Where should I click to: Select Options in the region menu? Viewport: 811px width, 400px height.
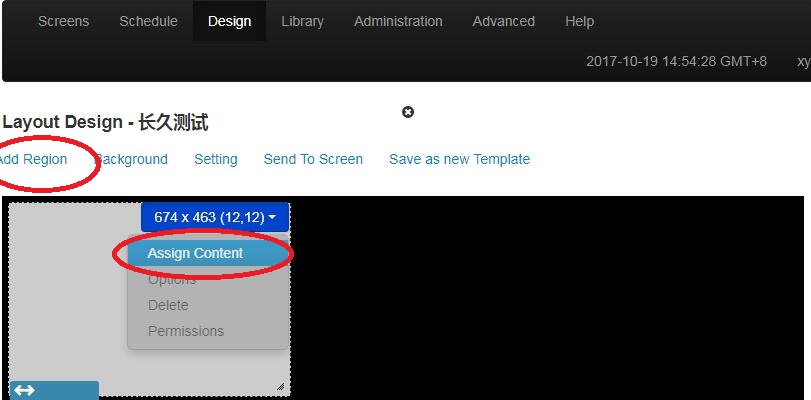172,280
